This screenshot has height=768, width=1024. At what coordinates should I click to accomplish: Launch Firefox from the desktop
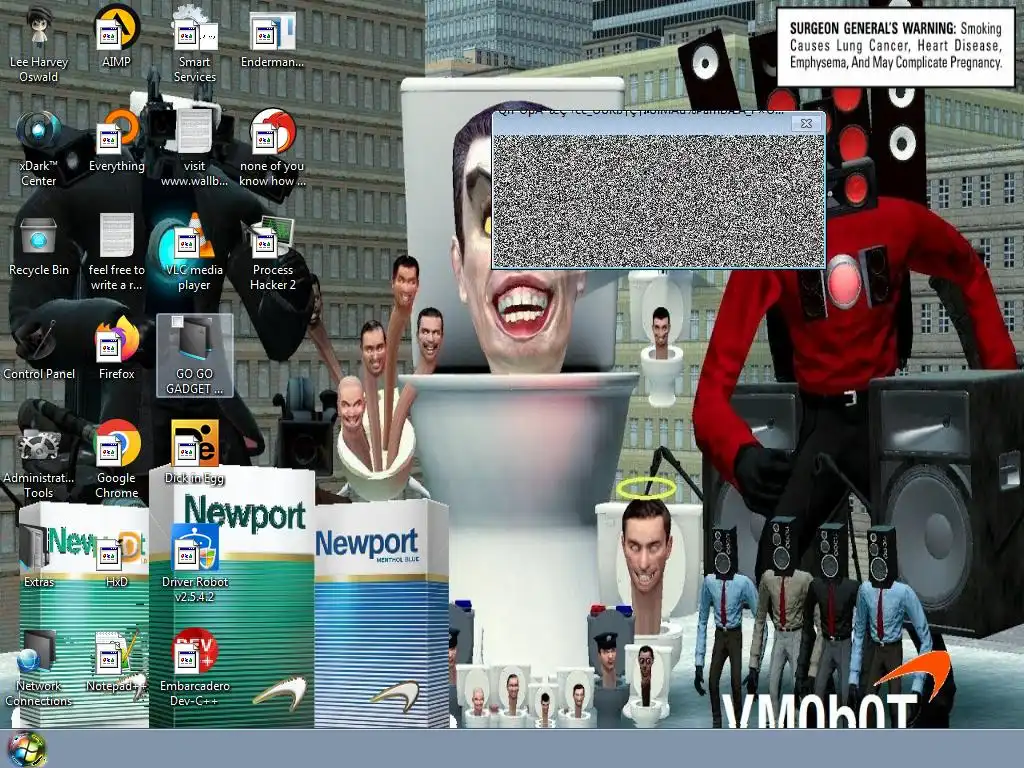pyautogui.click(x=116, y=350)
